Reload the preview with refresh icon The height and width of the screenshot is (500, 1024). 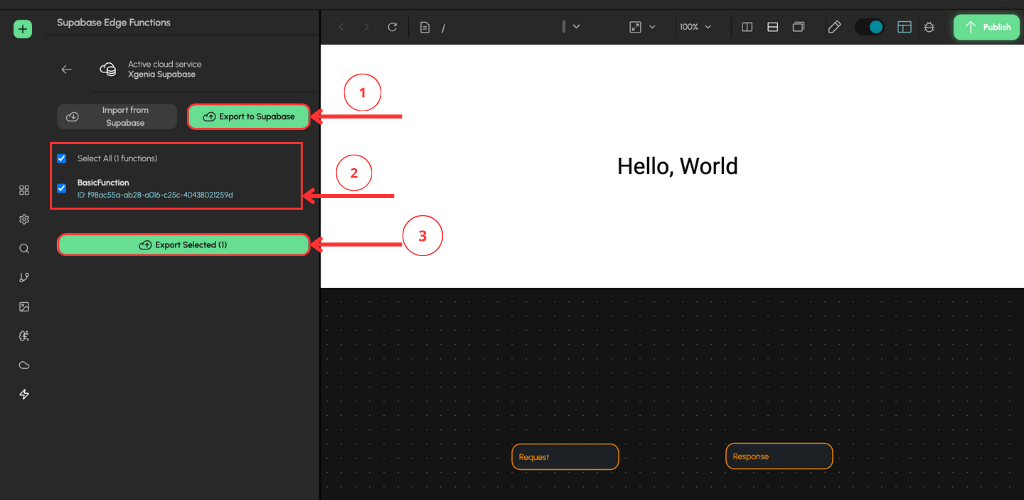click(x=392, y=27)
